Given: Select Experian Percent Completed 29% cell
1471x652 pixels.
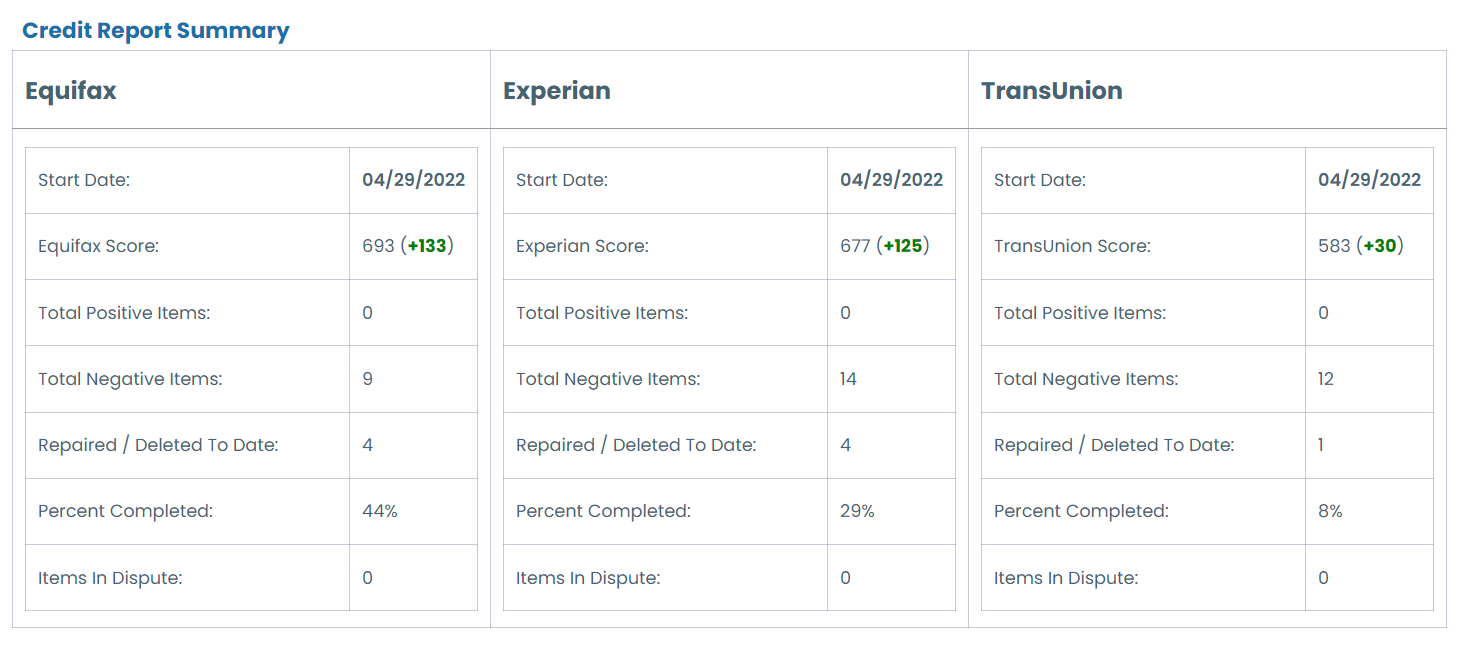Looking at the screenshot, I should coord(891,511).
